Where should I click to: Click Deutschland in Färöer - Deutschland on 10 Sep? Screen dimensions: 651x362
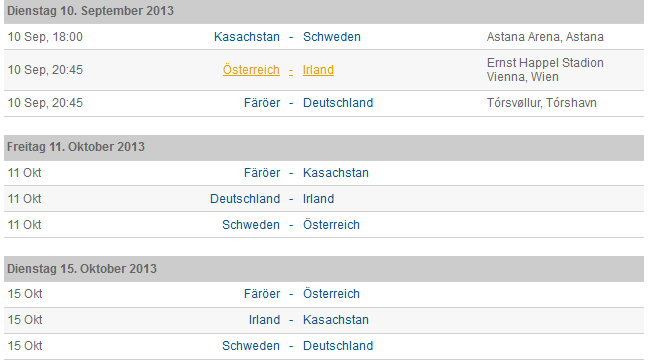[338, 103]
